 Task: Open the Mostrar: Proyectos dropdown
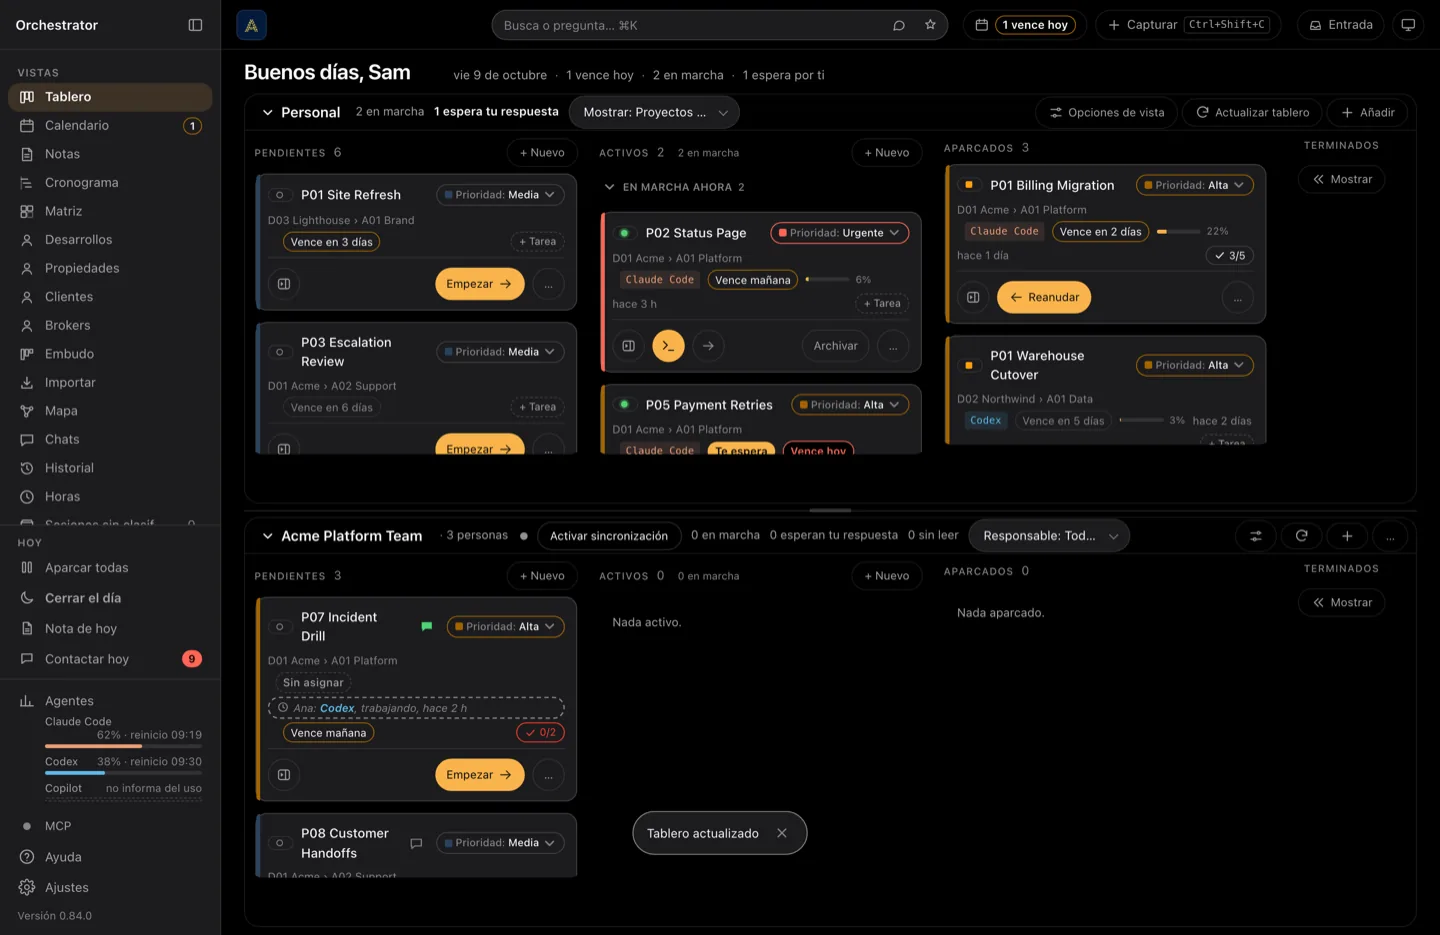pos(654,112)
